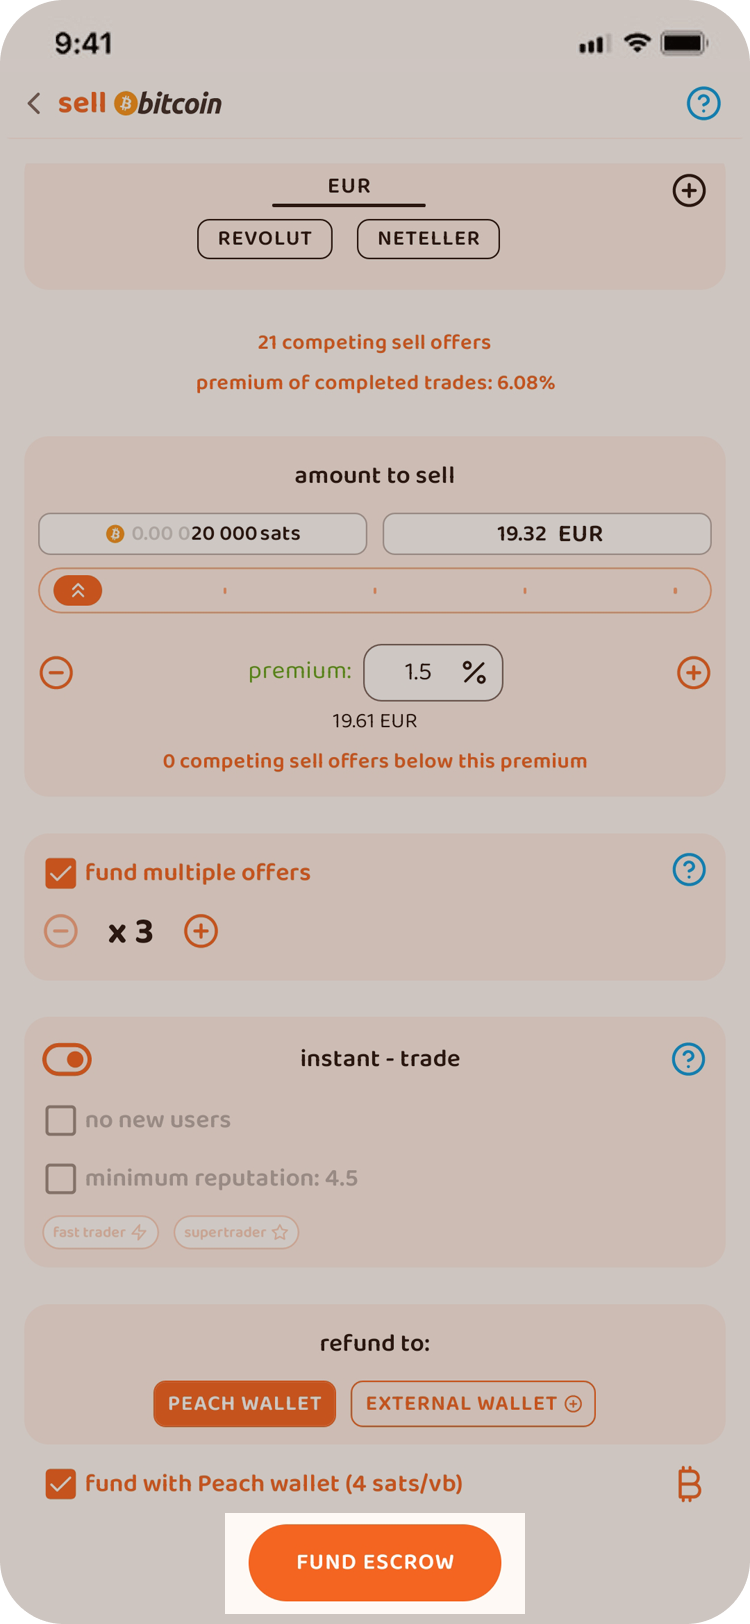Choose External Wallet for refund

point(473,1404)
